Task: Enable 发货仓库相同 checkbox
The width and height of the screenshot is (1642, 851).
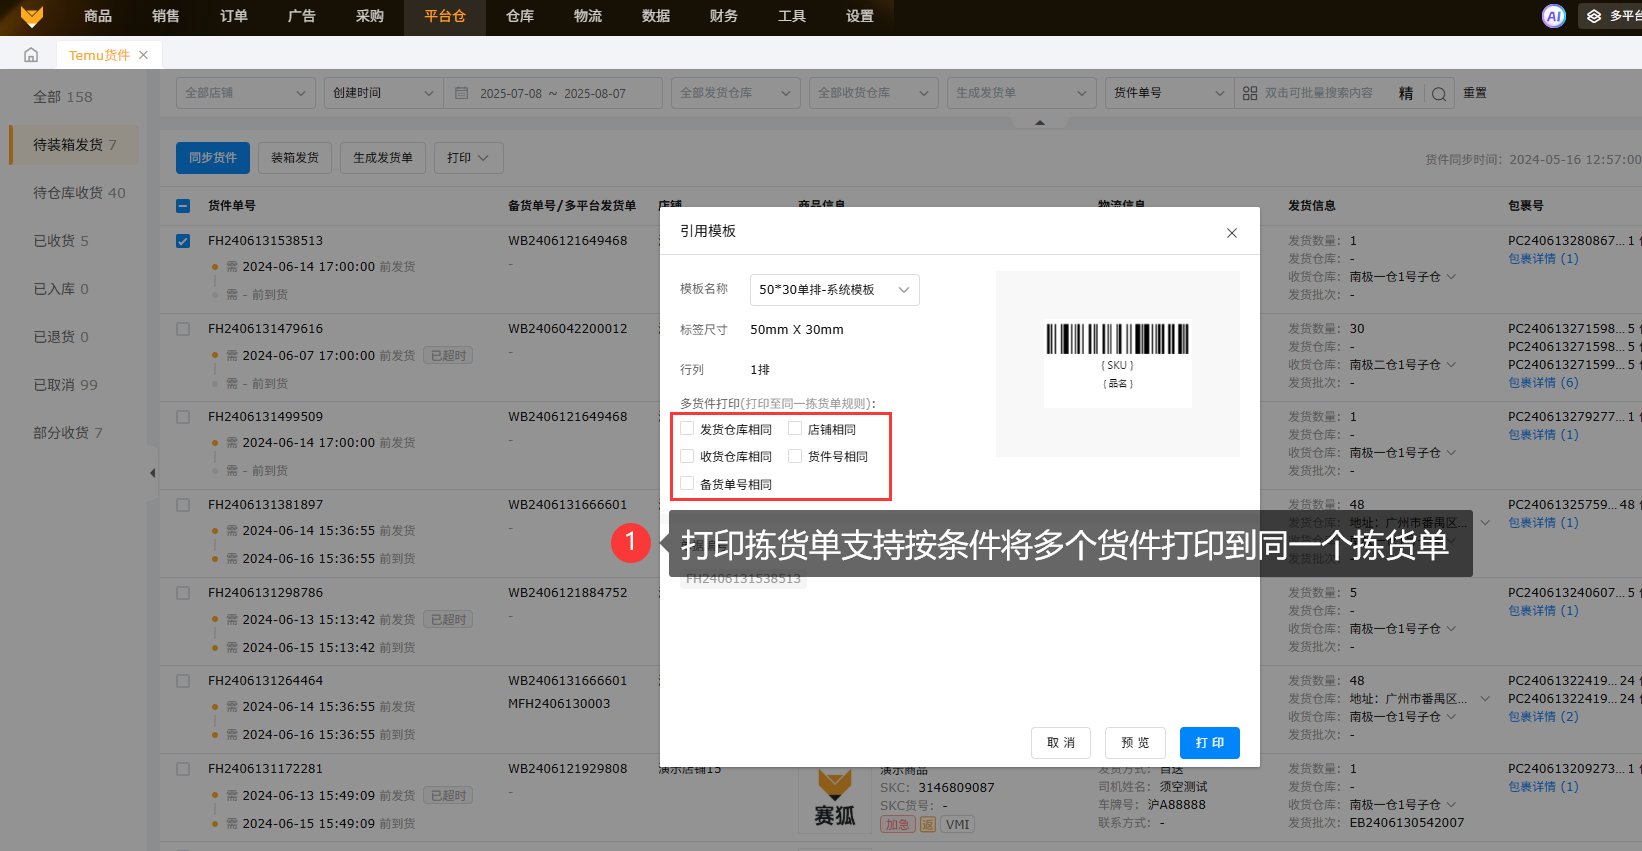Action: tap(687, 429)
